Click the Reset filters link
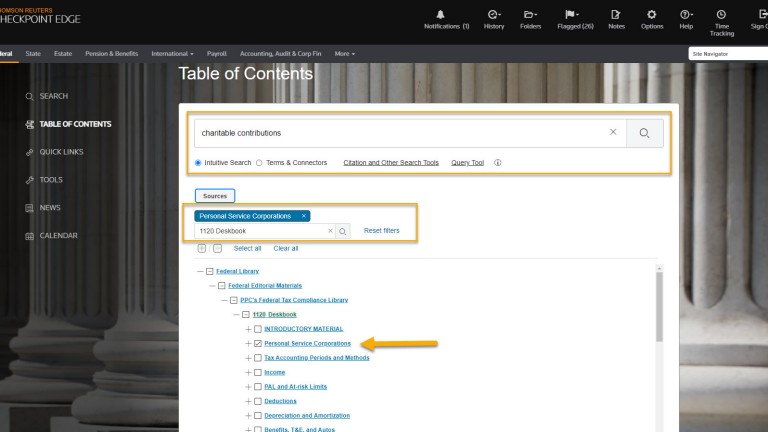Viewport: 768px width, 432px height. tap(381, 231)
